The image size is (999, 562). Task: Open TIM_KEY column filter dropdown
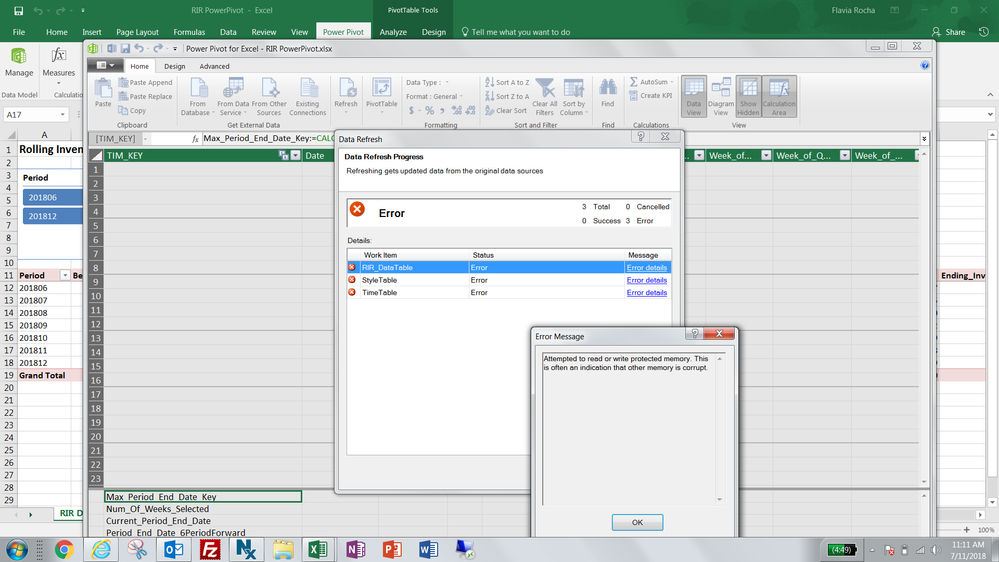pyautogui.click(x=295, y=155)
